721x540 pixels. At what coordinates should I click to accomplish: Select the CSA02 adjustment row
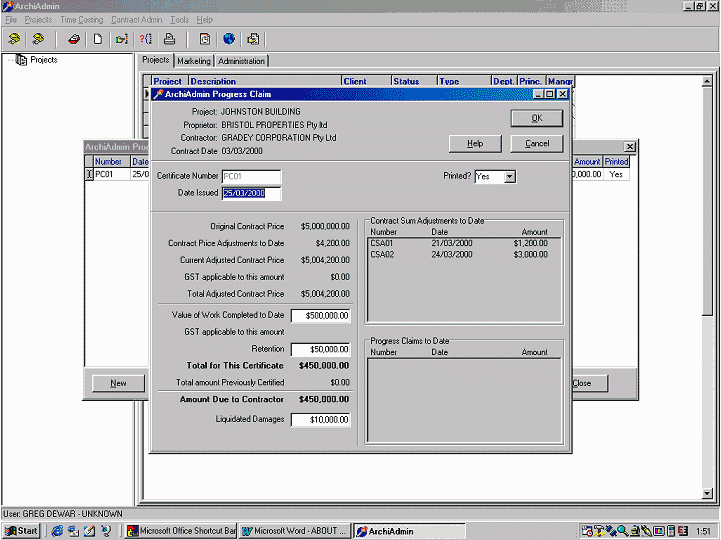[x=464, y=254]
